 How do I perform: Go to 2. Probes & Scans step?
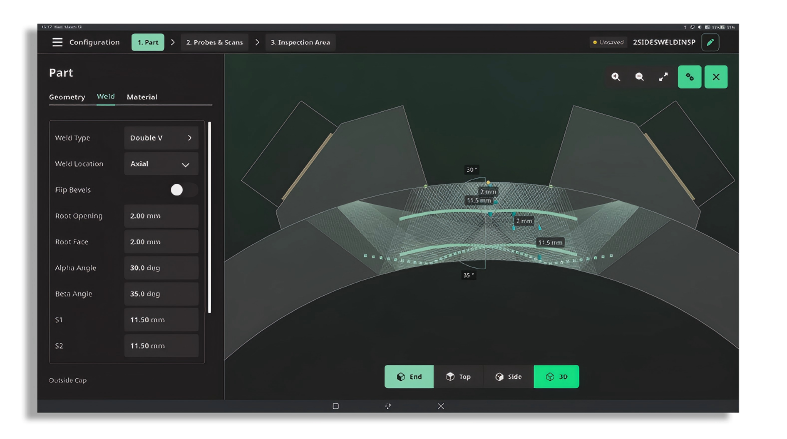[214, 42]
